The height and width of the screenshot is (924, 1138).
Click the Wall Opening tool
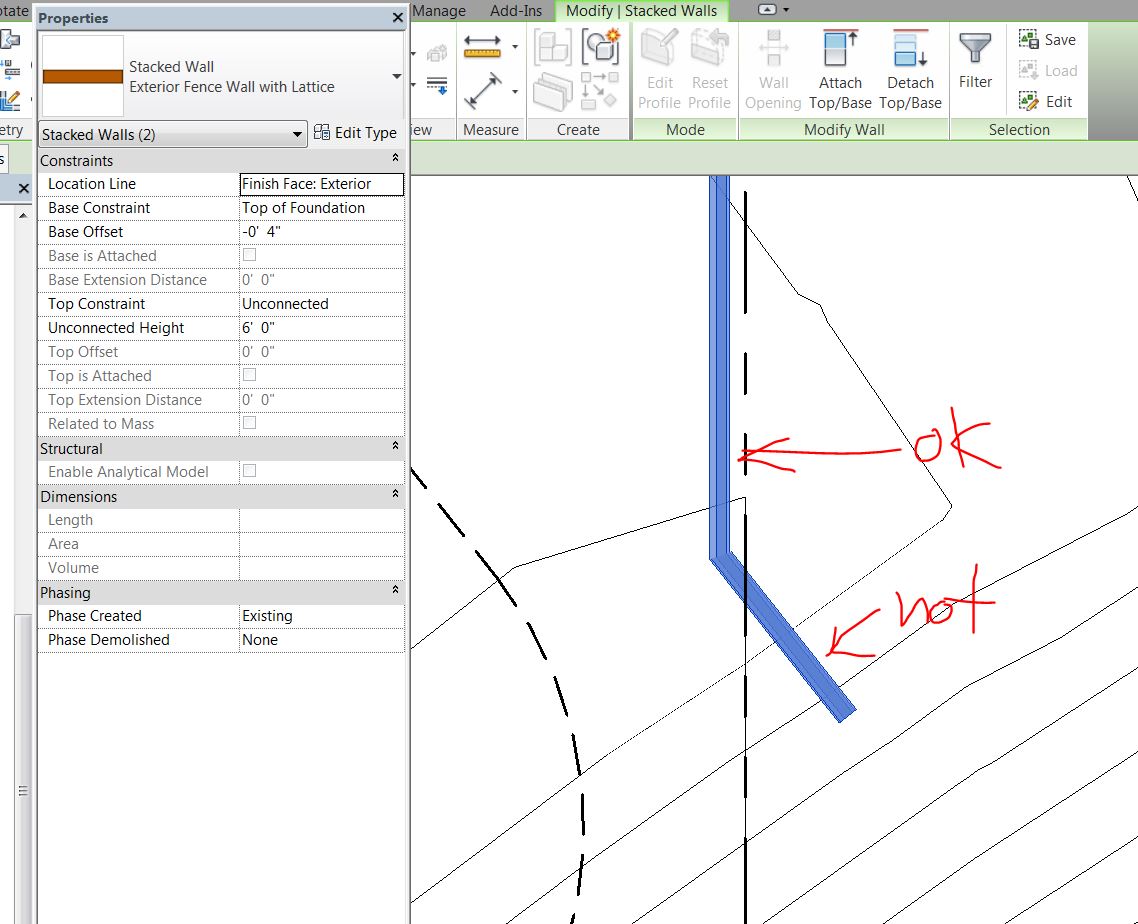773,70
